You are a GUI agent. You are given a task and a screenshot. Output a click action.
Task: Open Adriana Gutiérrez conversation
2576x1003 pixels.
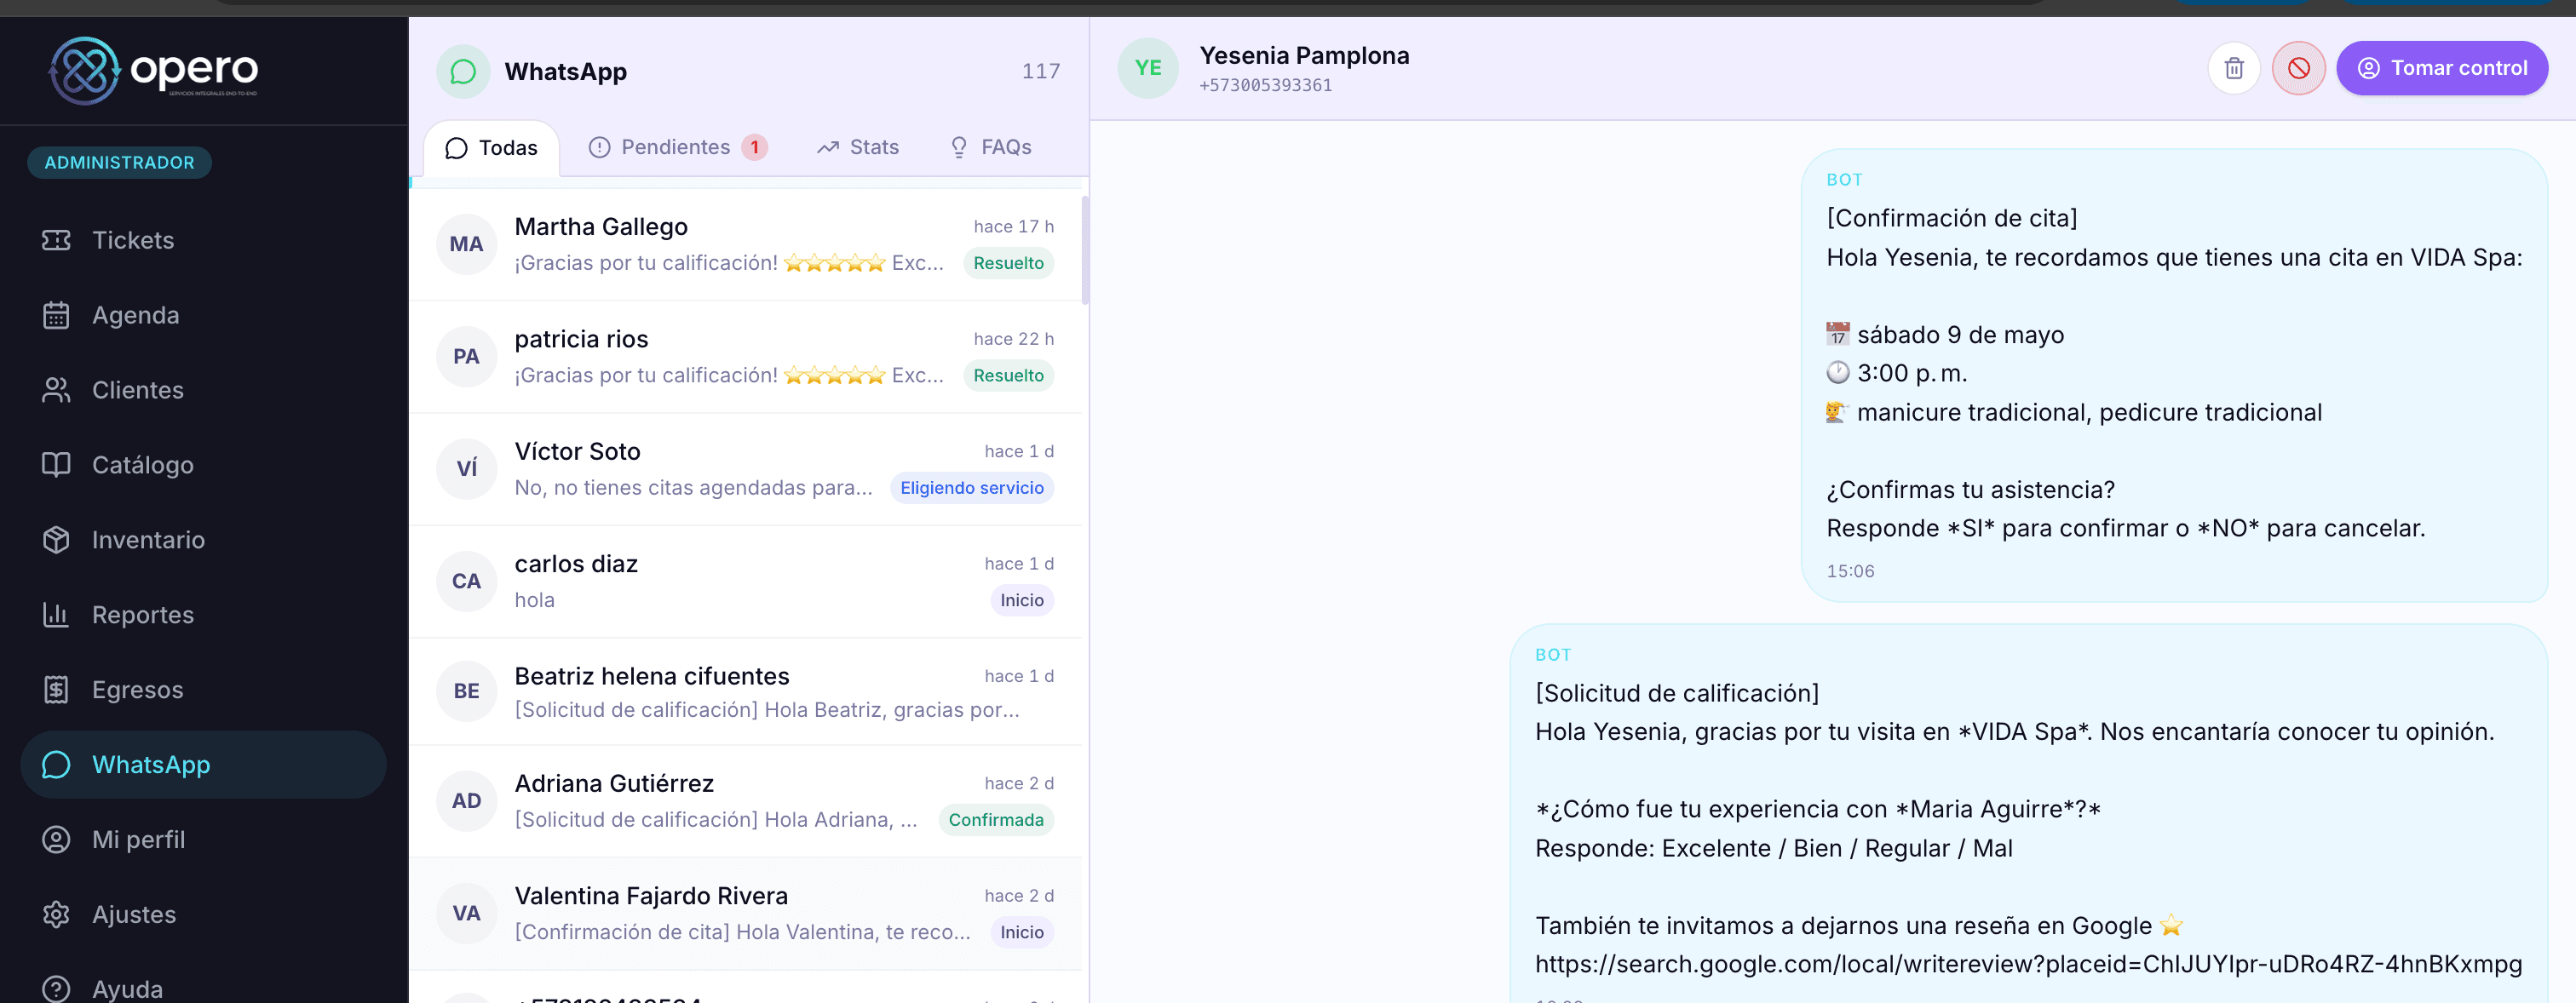pos(746,801)
